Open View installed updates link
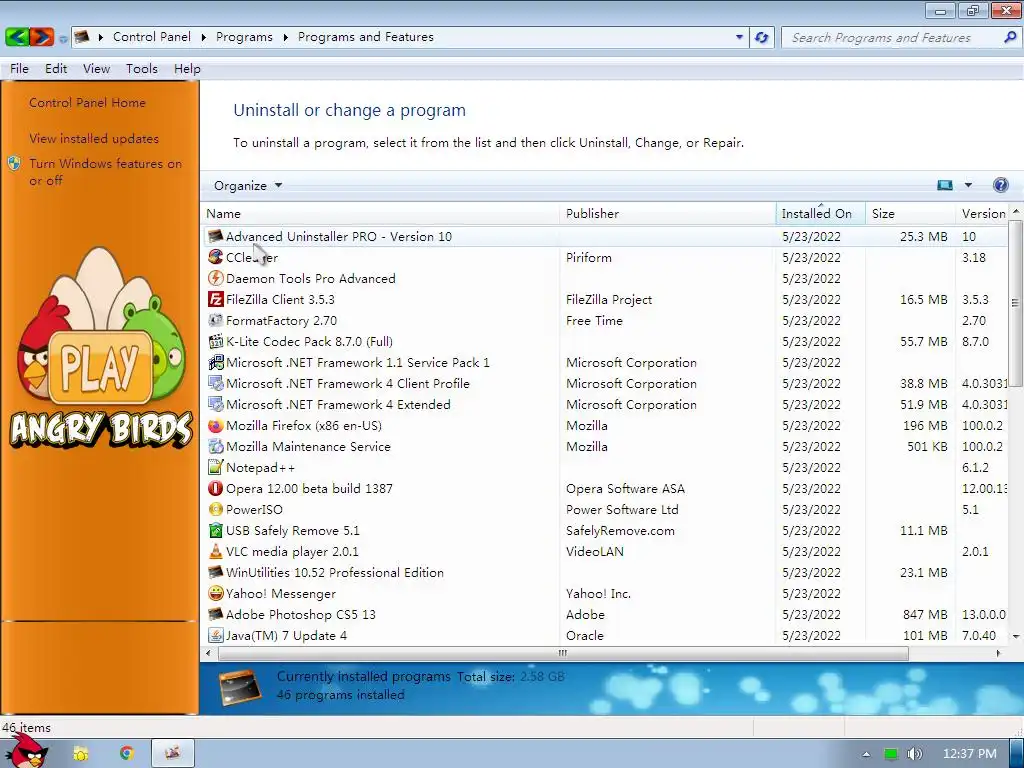 [94, 138]
